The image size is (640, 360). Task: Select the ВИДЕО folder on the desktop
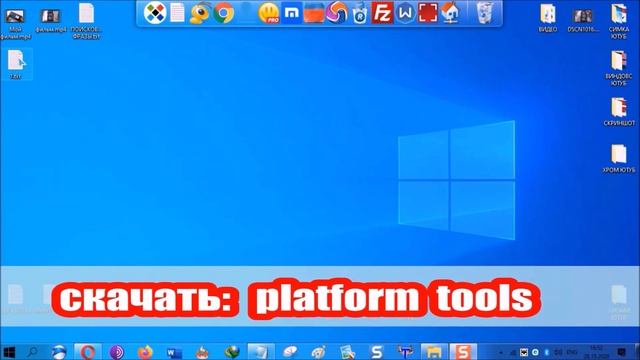pos(548,18)
